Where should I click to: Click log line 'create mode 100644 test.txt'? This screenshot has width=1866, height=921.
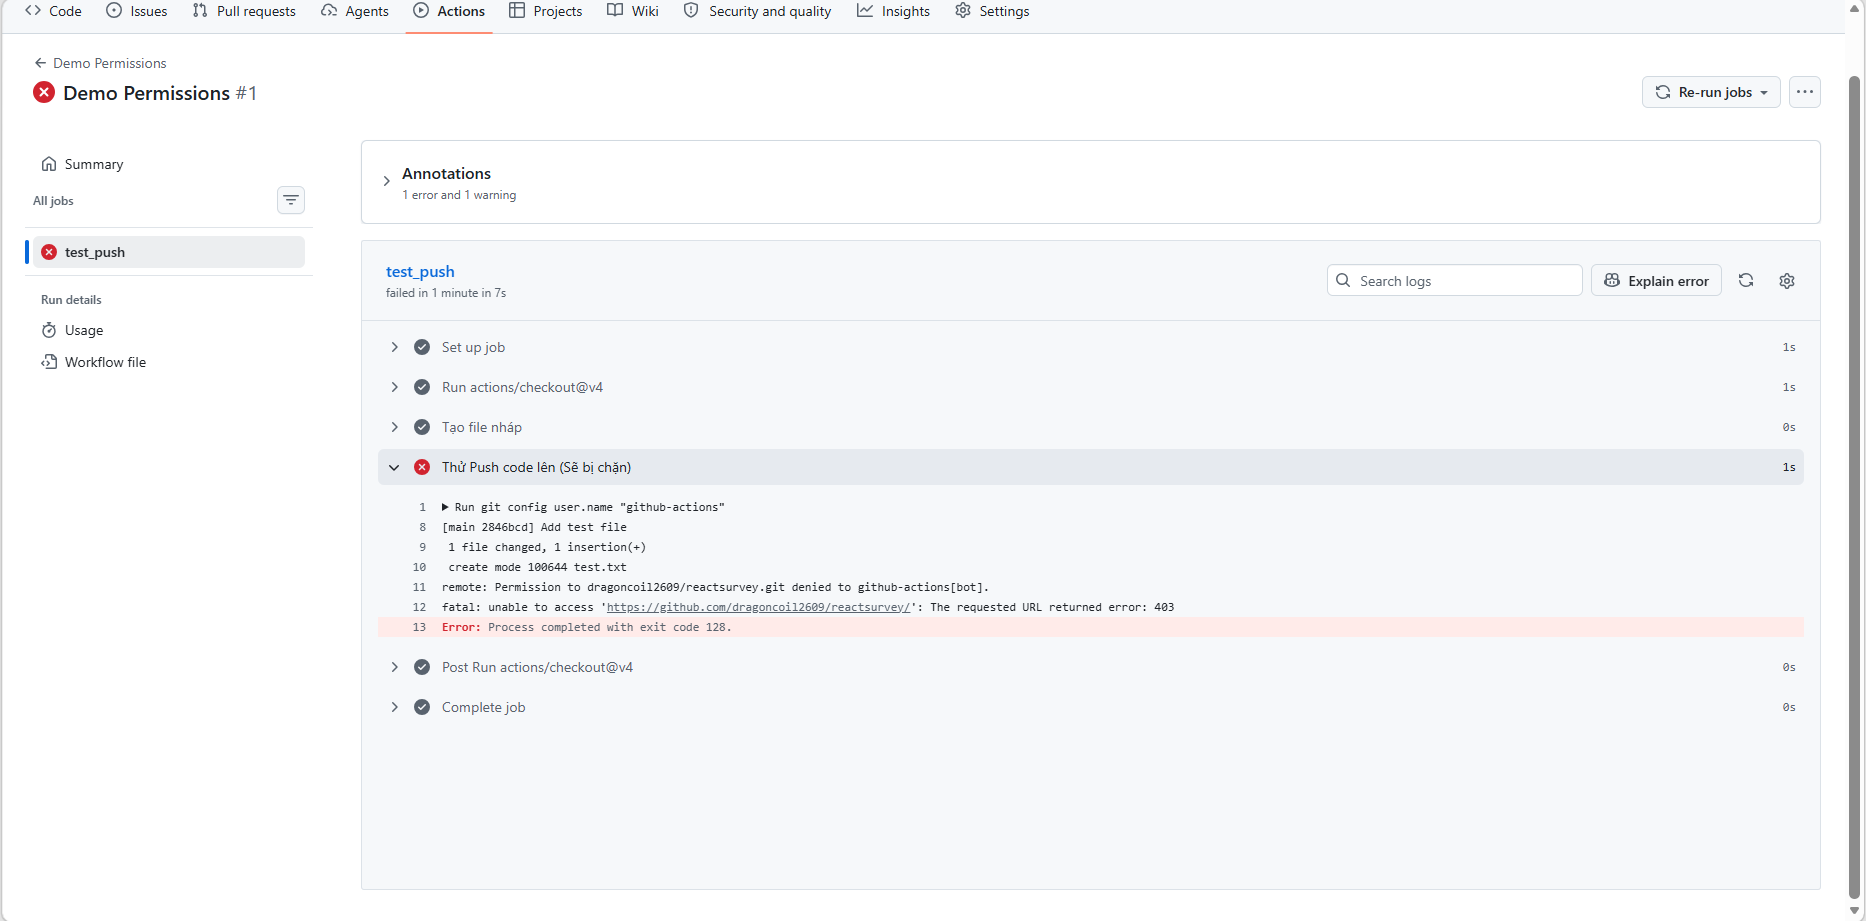538,567
